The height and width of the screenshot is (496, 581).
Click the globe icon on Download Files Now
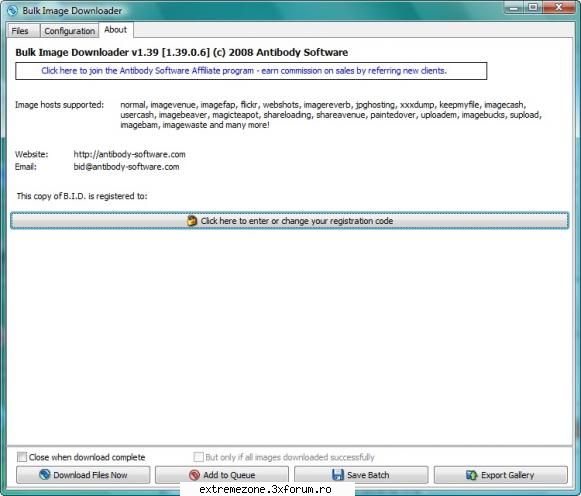coord(45,475)
